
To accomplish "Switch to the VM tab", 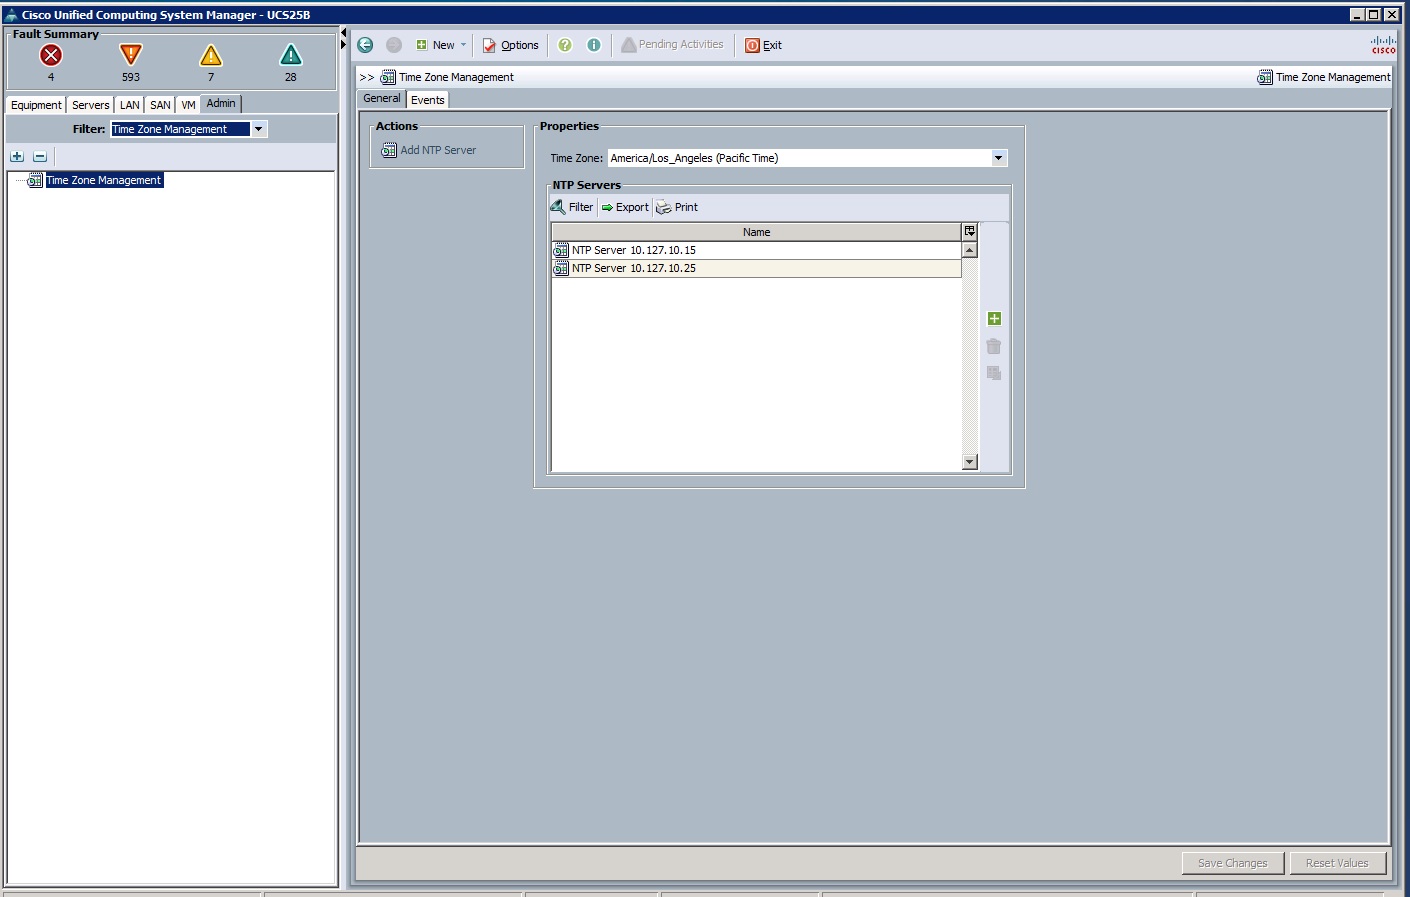I will [x=188, y=105].
